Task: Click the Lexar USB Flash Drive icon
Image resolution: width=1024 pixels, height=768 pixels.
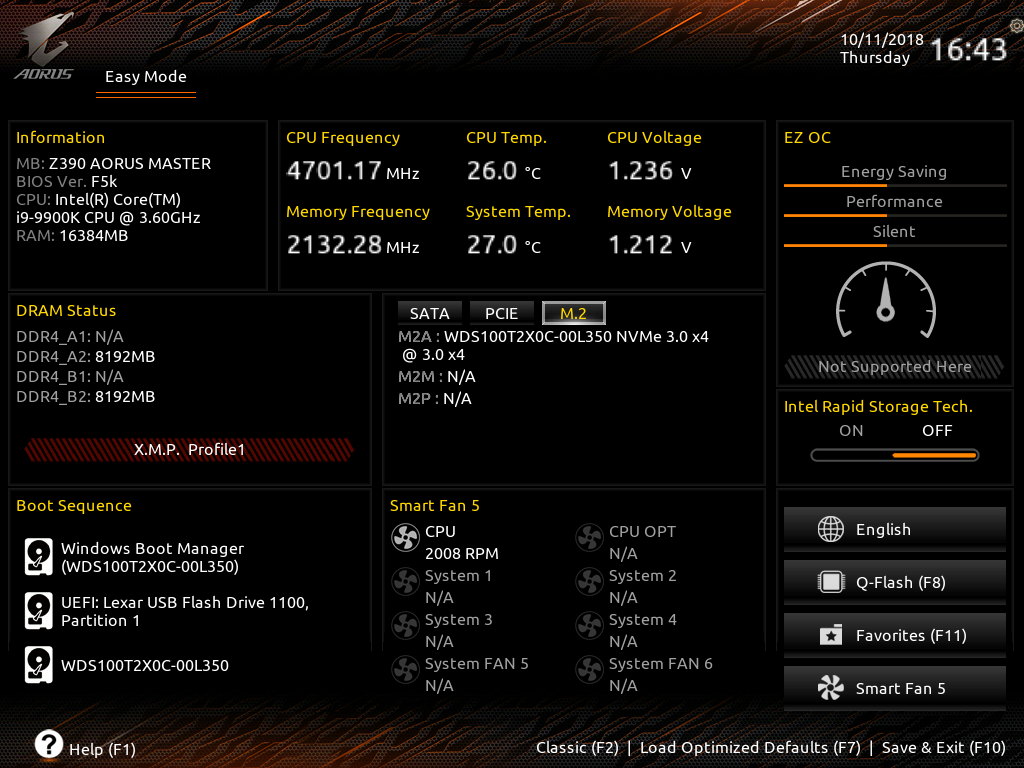Action: (x=39, y=611)
